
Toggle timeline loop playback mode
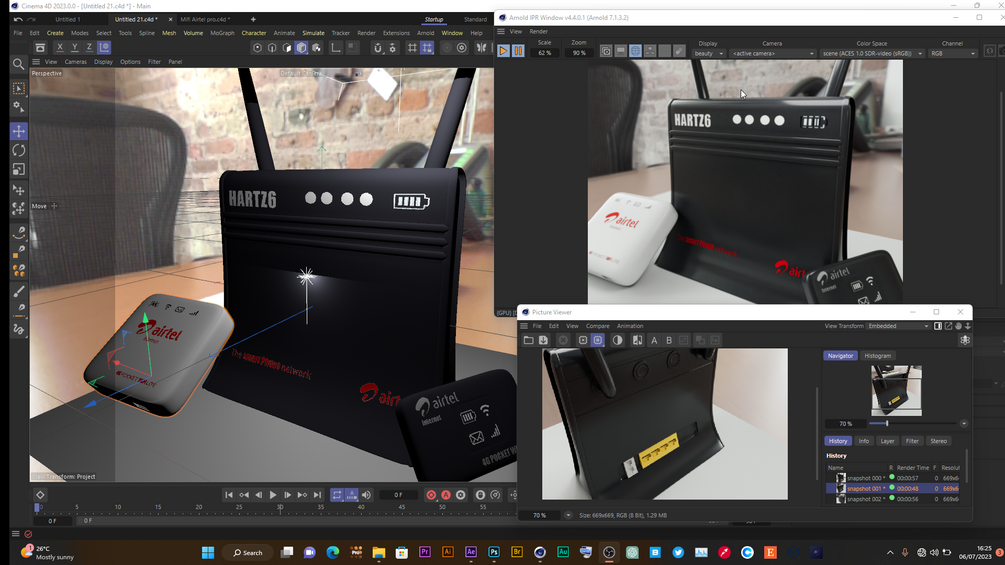tap(337, 495)
